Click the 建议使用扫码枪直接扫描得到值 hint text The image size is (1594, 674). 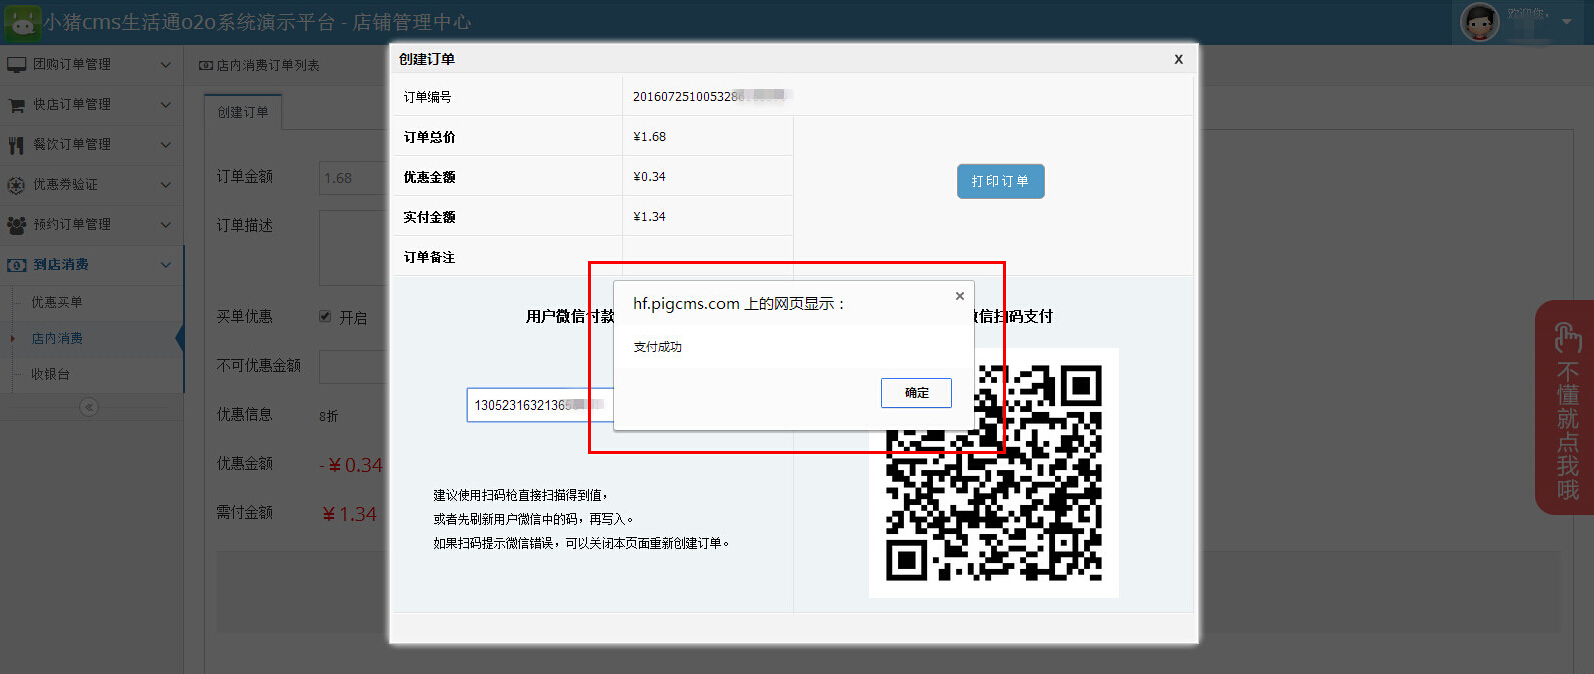520,495
